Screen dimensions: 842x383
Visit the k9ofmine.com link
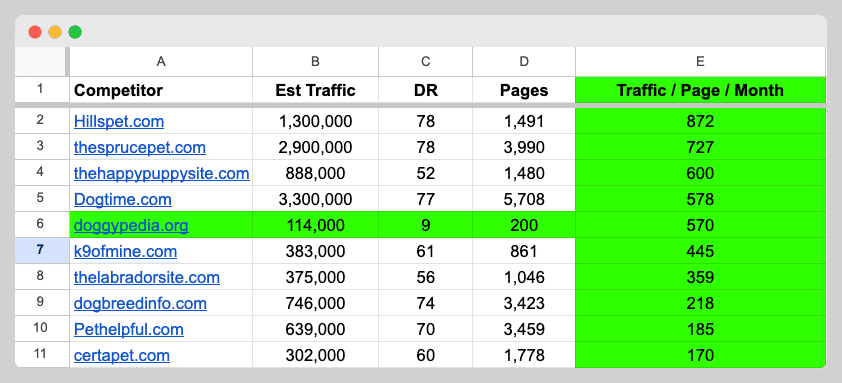(x=125, y=251)
